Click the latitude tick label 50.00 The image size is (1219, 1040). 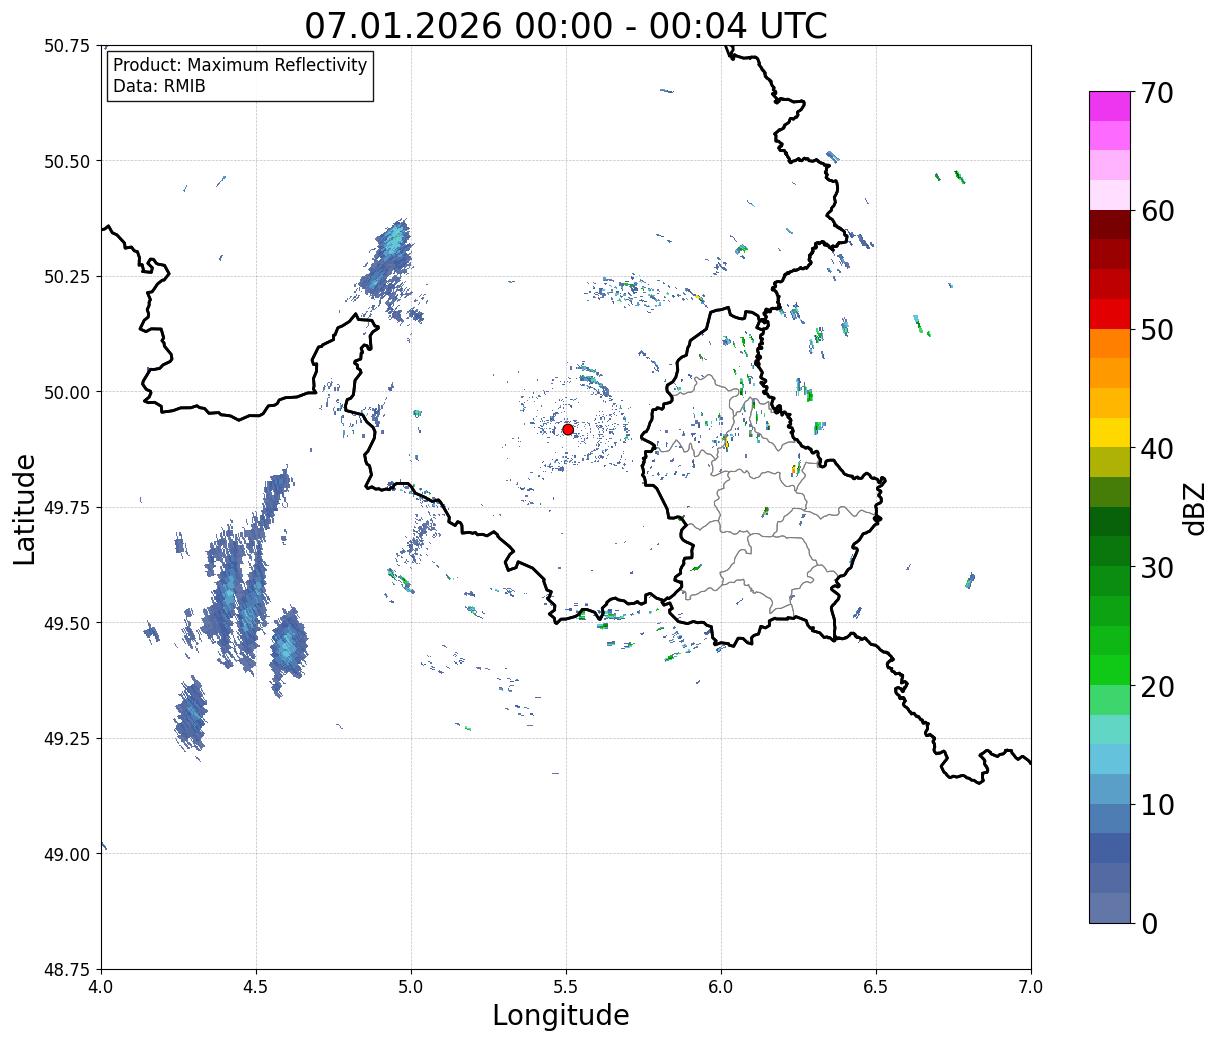click(67, 392)
